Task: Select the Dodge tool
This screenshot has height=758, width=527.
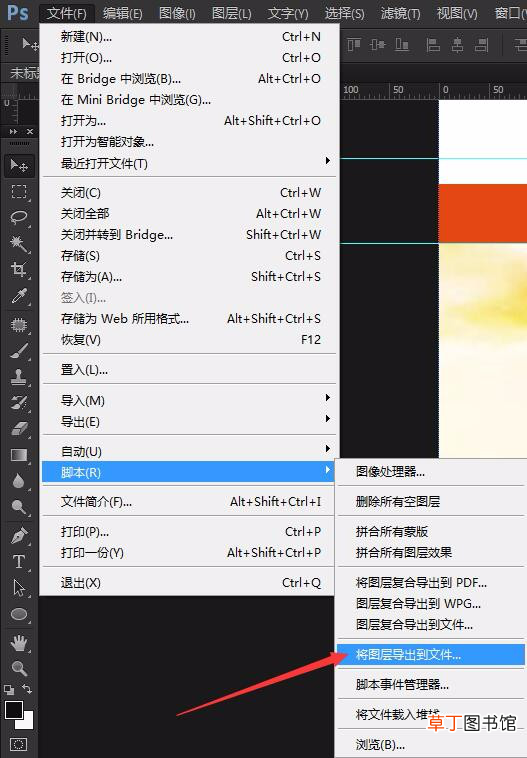Action: (19, 507)
